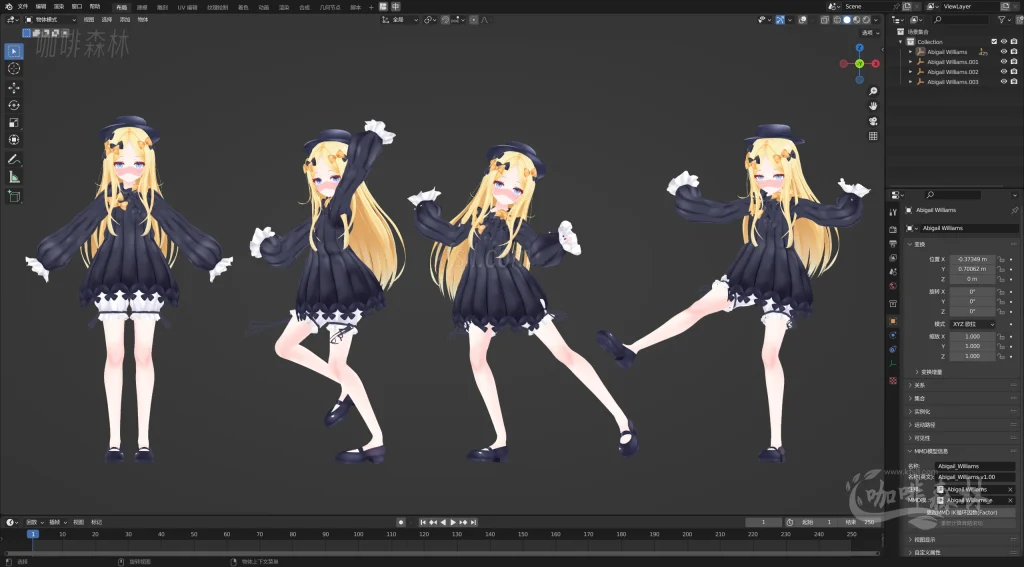Choose the Move tool

tap(14, 88)
